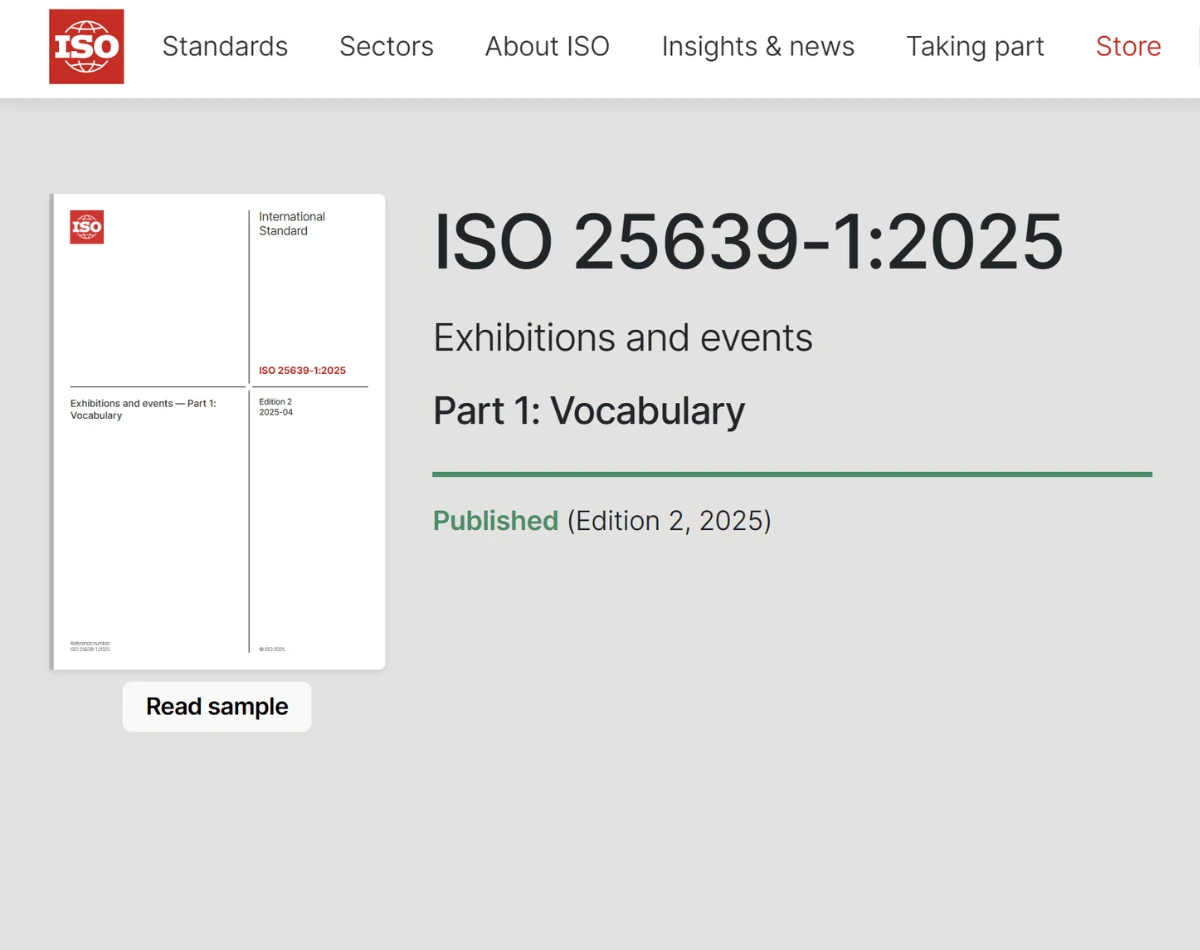Open the Sectors menu
The image size is (1200, 950).
click(386, 47)
